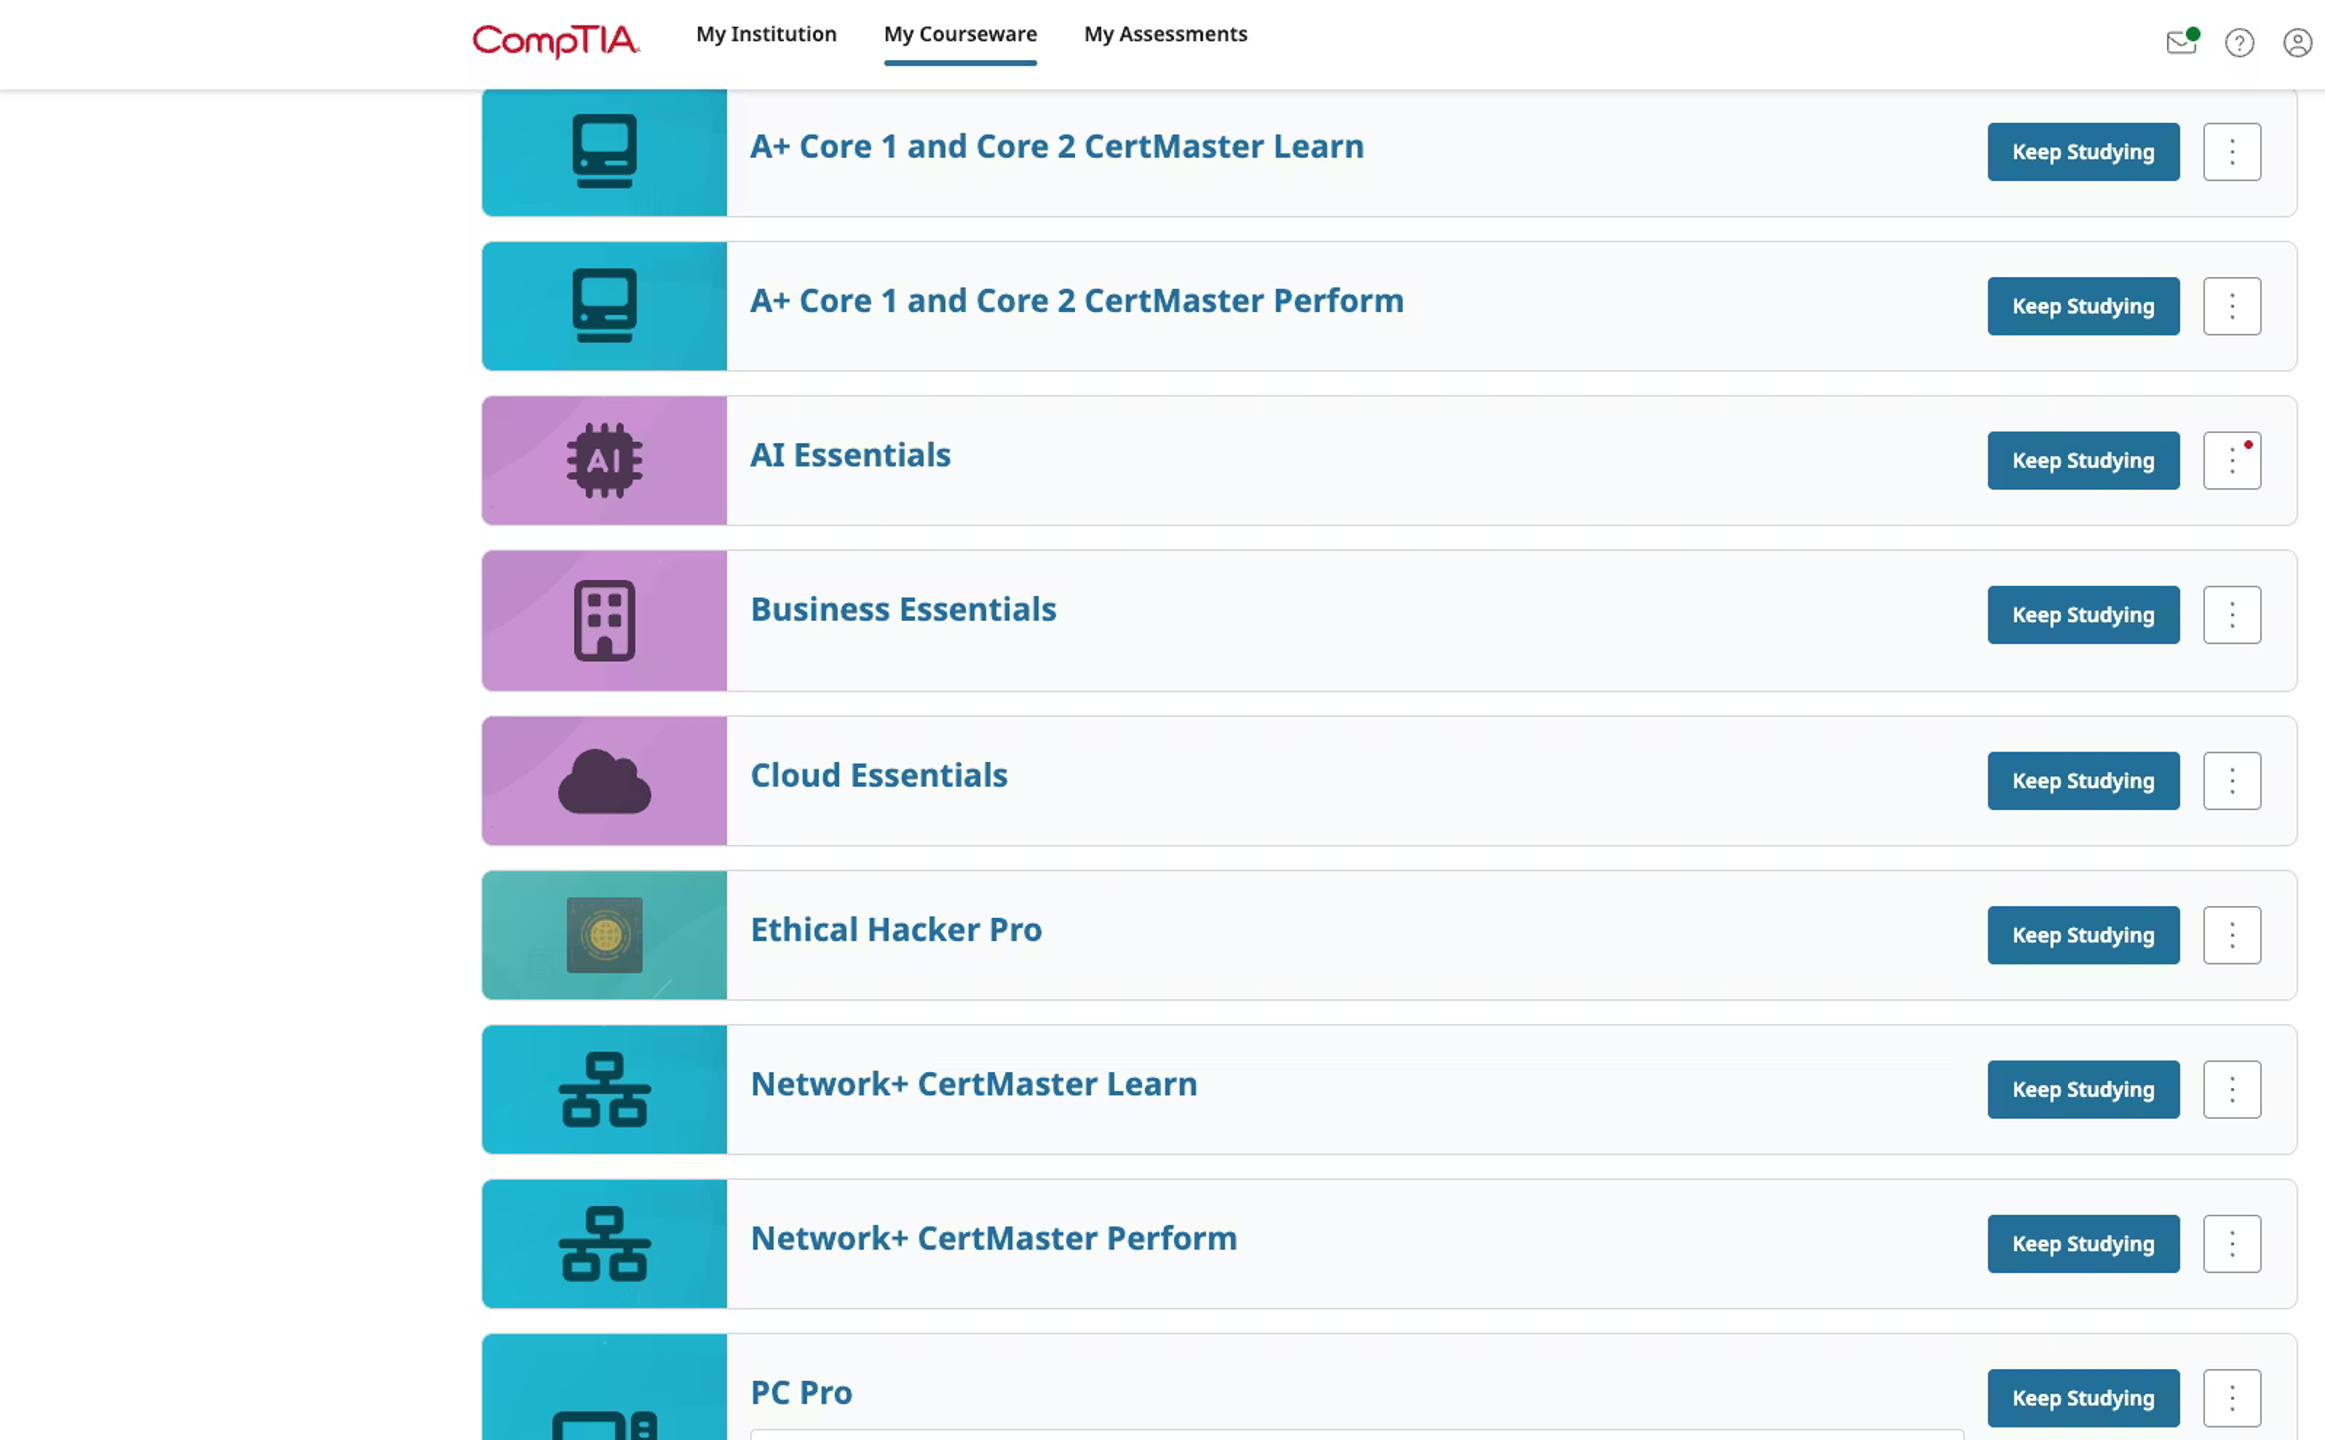The width and height of the screenshot is (2325, 1440).
Task: Open the A+ Core 1 and Core 2 CertMaster Perform title
Action: click(x=1077, y=300)
